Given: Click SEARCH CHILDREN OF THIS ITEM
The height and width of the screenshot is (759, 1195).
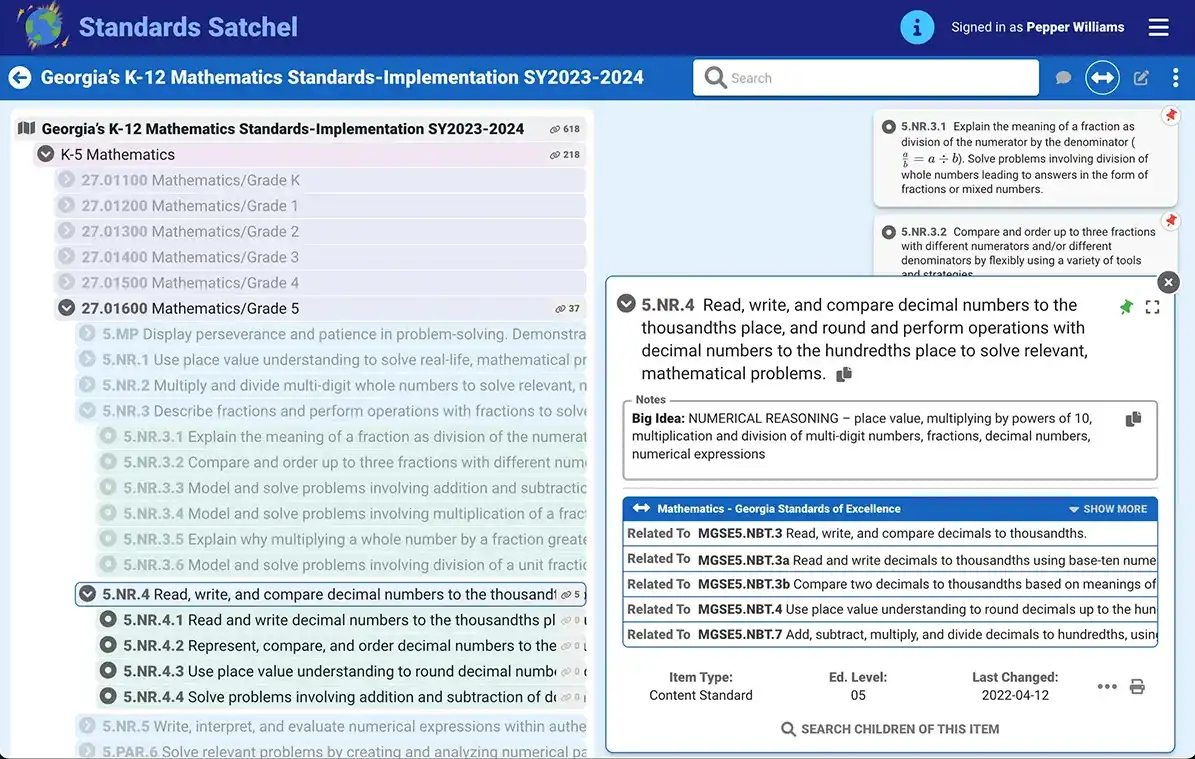Looking at the screenshot, I should (890, 729).
